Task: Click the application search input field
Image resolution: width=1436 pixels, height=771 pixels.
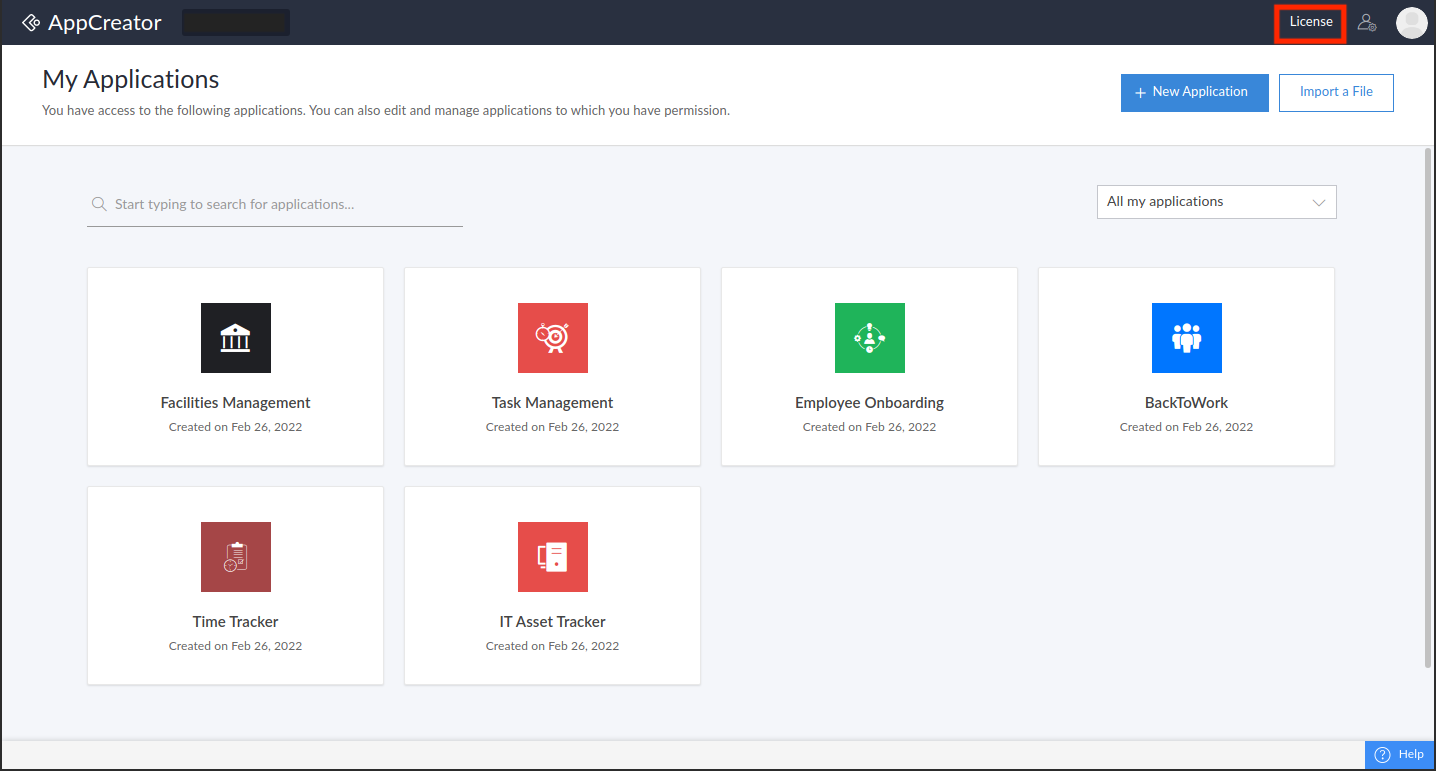Action: [x=275, y=204]
